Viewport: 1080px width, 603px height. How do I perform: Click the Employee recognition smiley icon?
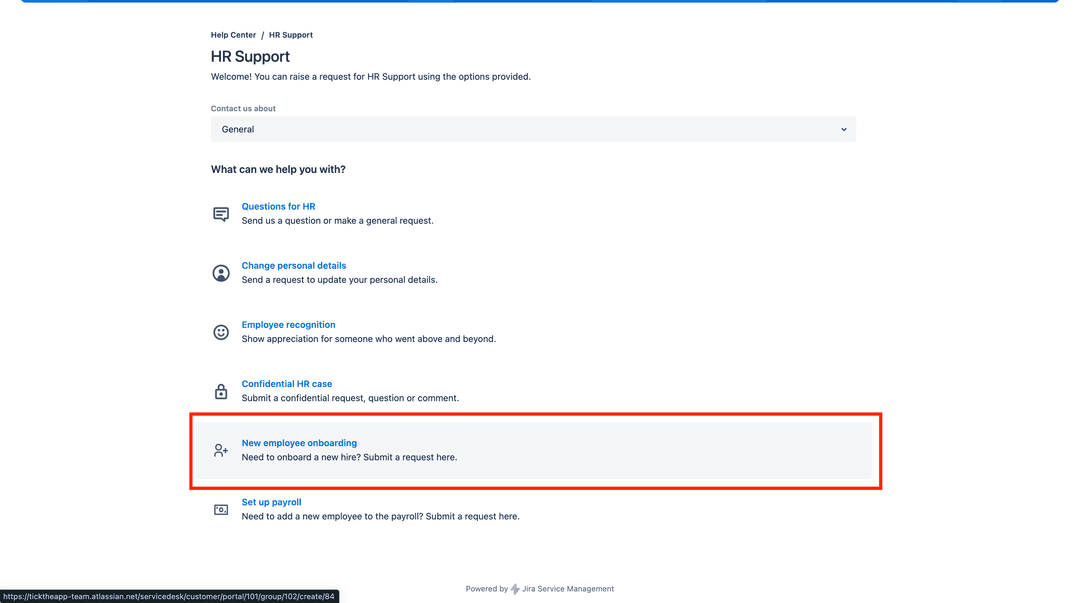(x=221, y=332)
